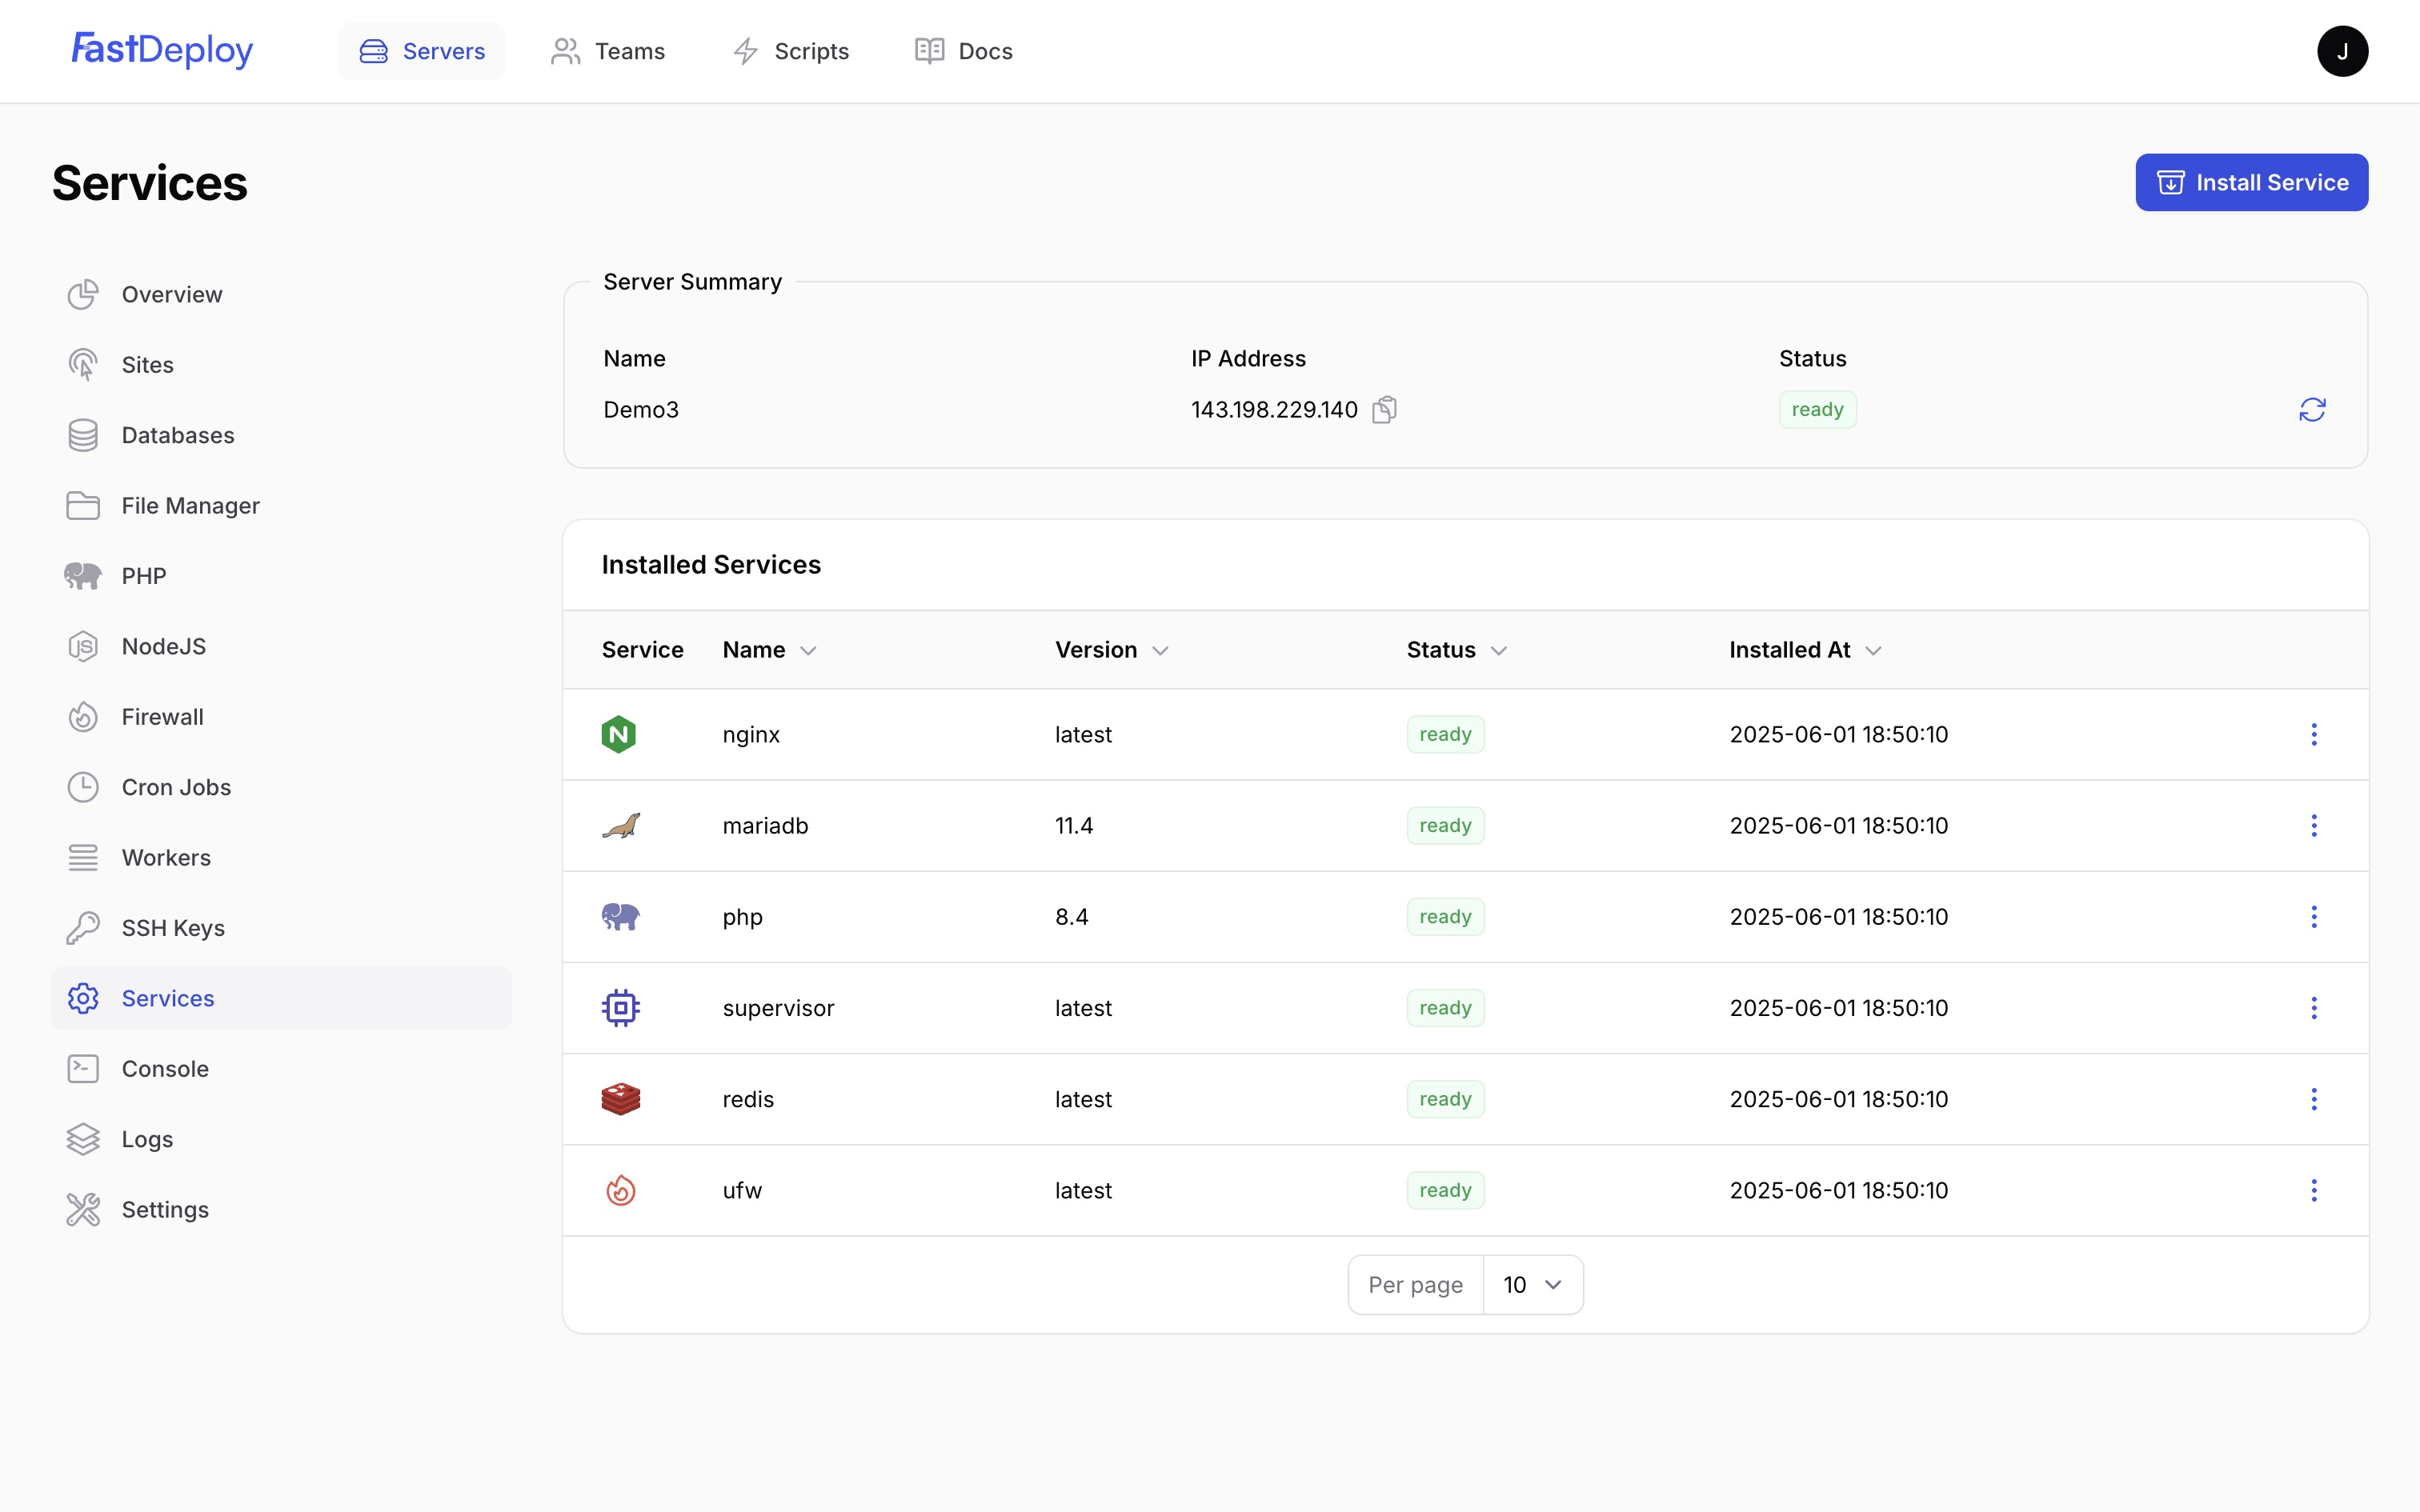2420x1512 pixels.
Task: Click the php elephant icon in table
Action: pyautogui.click(x=620, y=917)
